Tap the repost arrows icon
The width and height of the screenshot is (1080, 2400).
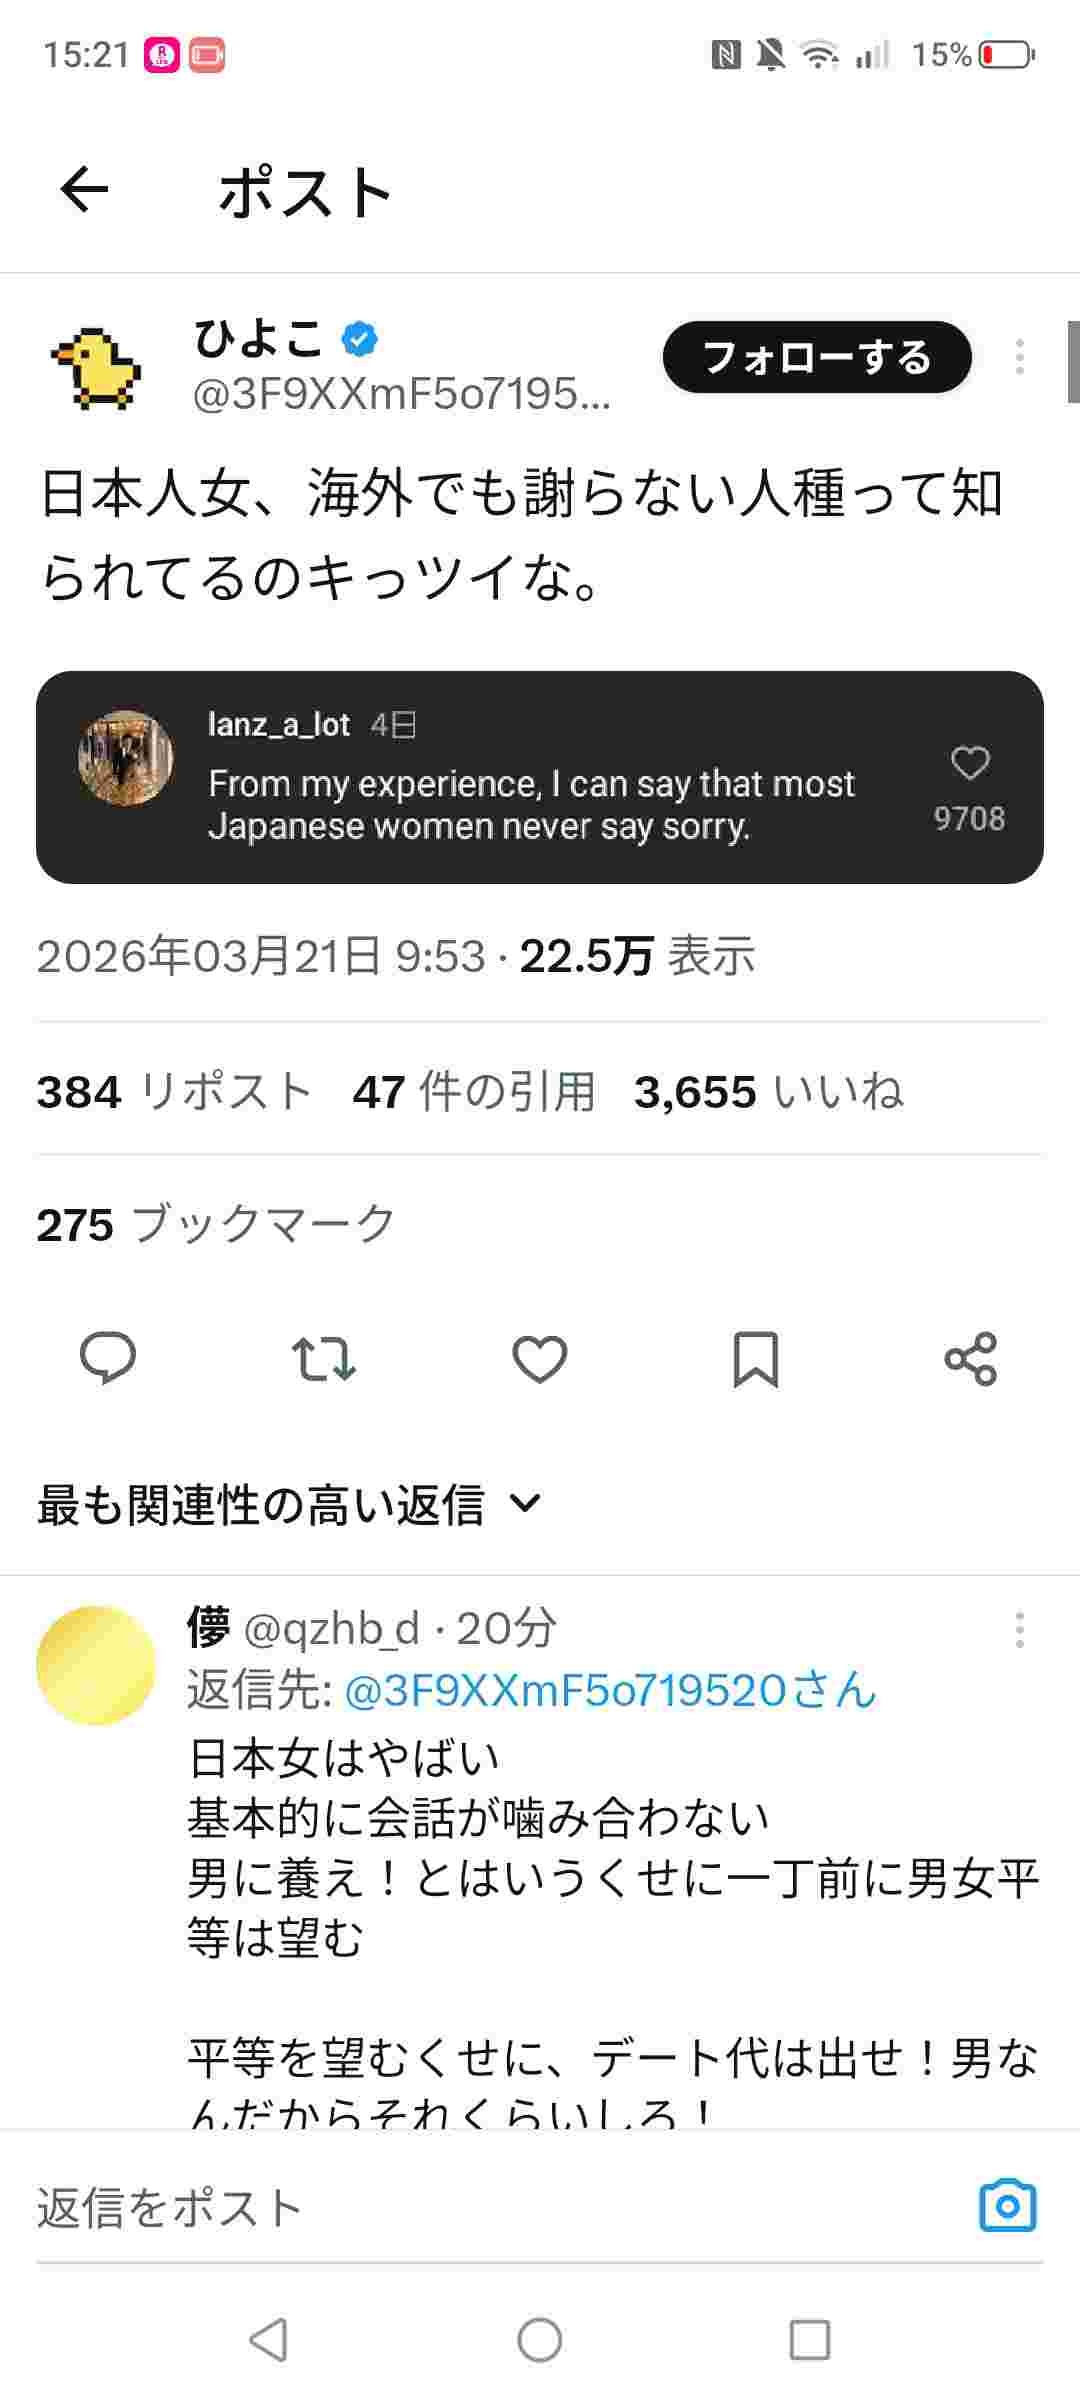click(323, 1358)
